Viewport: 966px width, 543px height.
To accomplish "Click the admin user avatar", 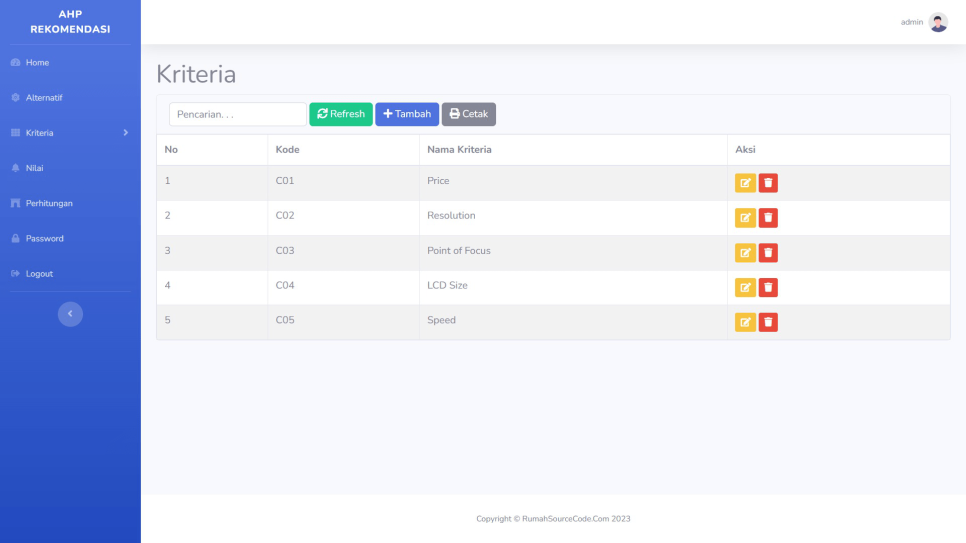I will tap(938, 22).
